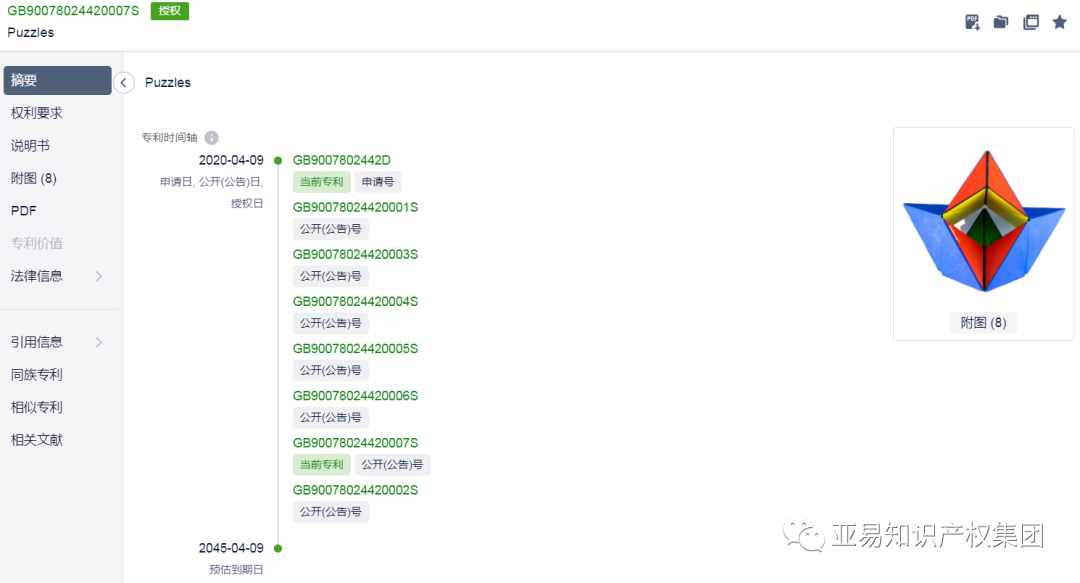Open the 法律信息 sidebar item
The image size is (1080, 583).
(37, 276)
